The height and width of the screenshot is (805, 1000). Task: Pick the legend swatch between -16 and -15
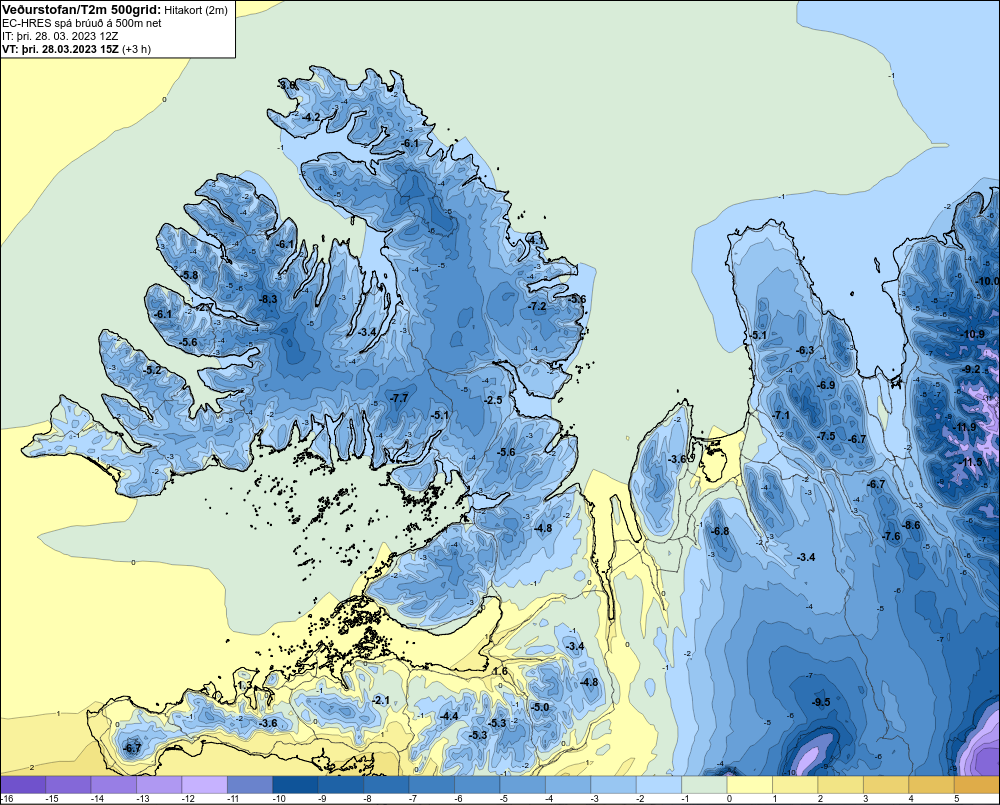point(23,784)
